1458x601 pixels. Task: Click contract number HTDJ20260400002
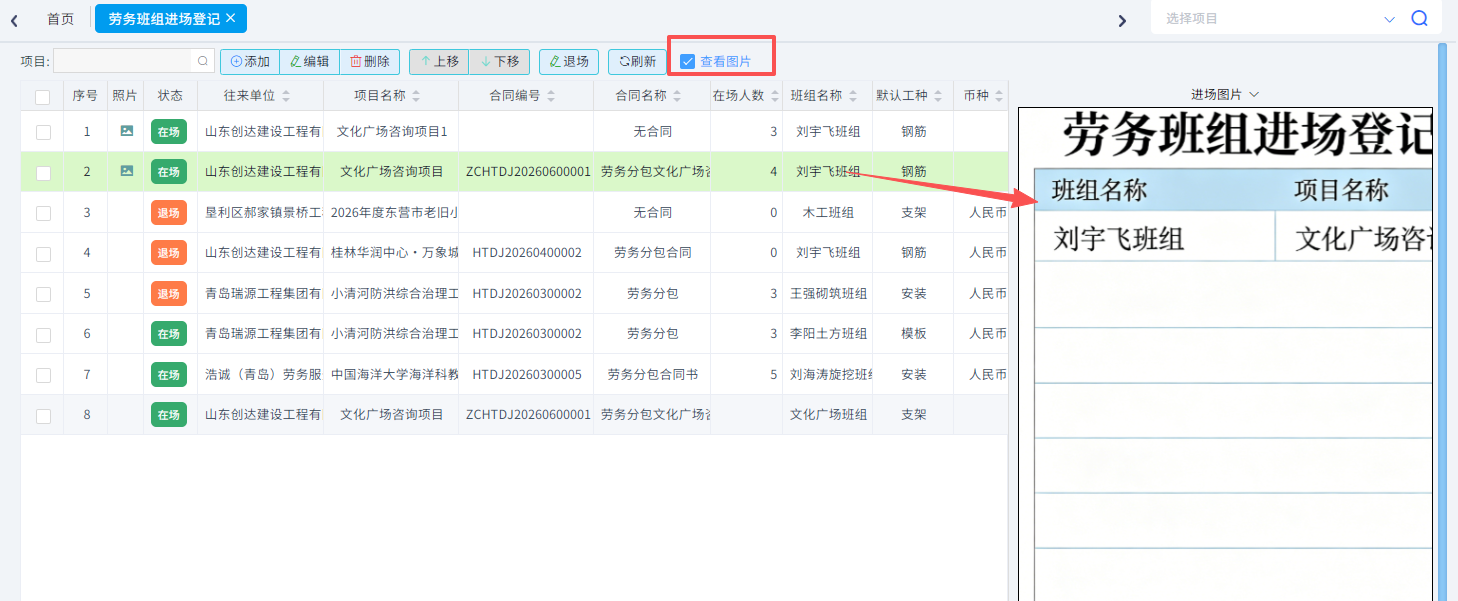click(x=527, y=253)
